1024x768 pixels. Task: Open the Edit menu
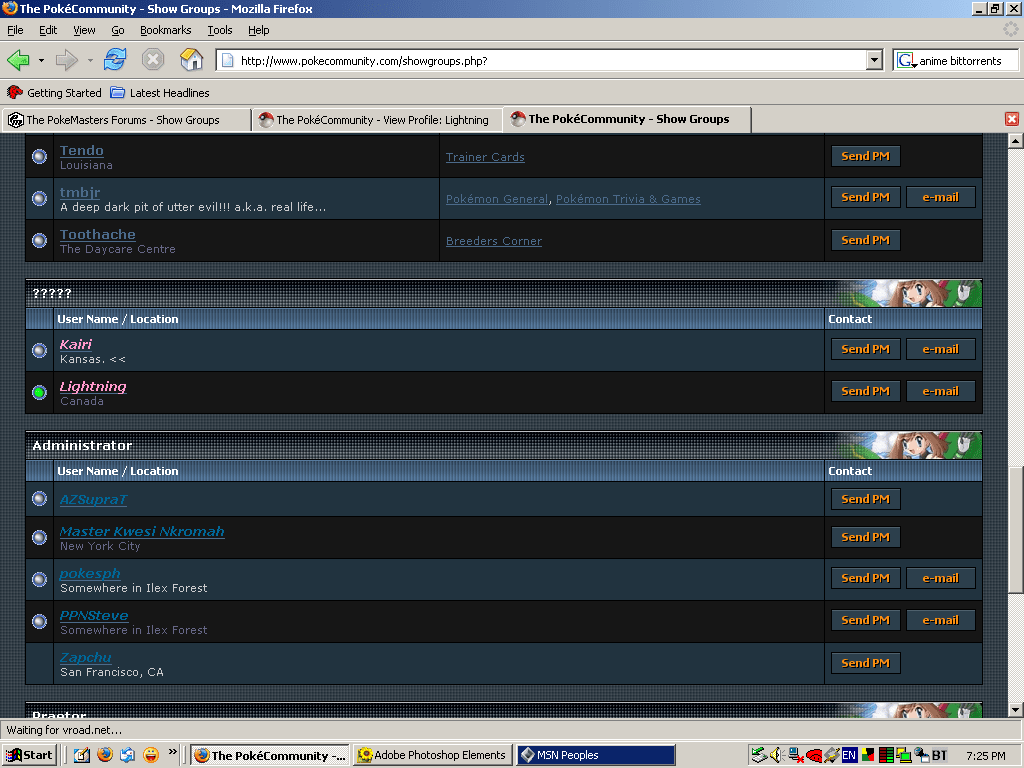pyautogui.click(x=48, y=30)
